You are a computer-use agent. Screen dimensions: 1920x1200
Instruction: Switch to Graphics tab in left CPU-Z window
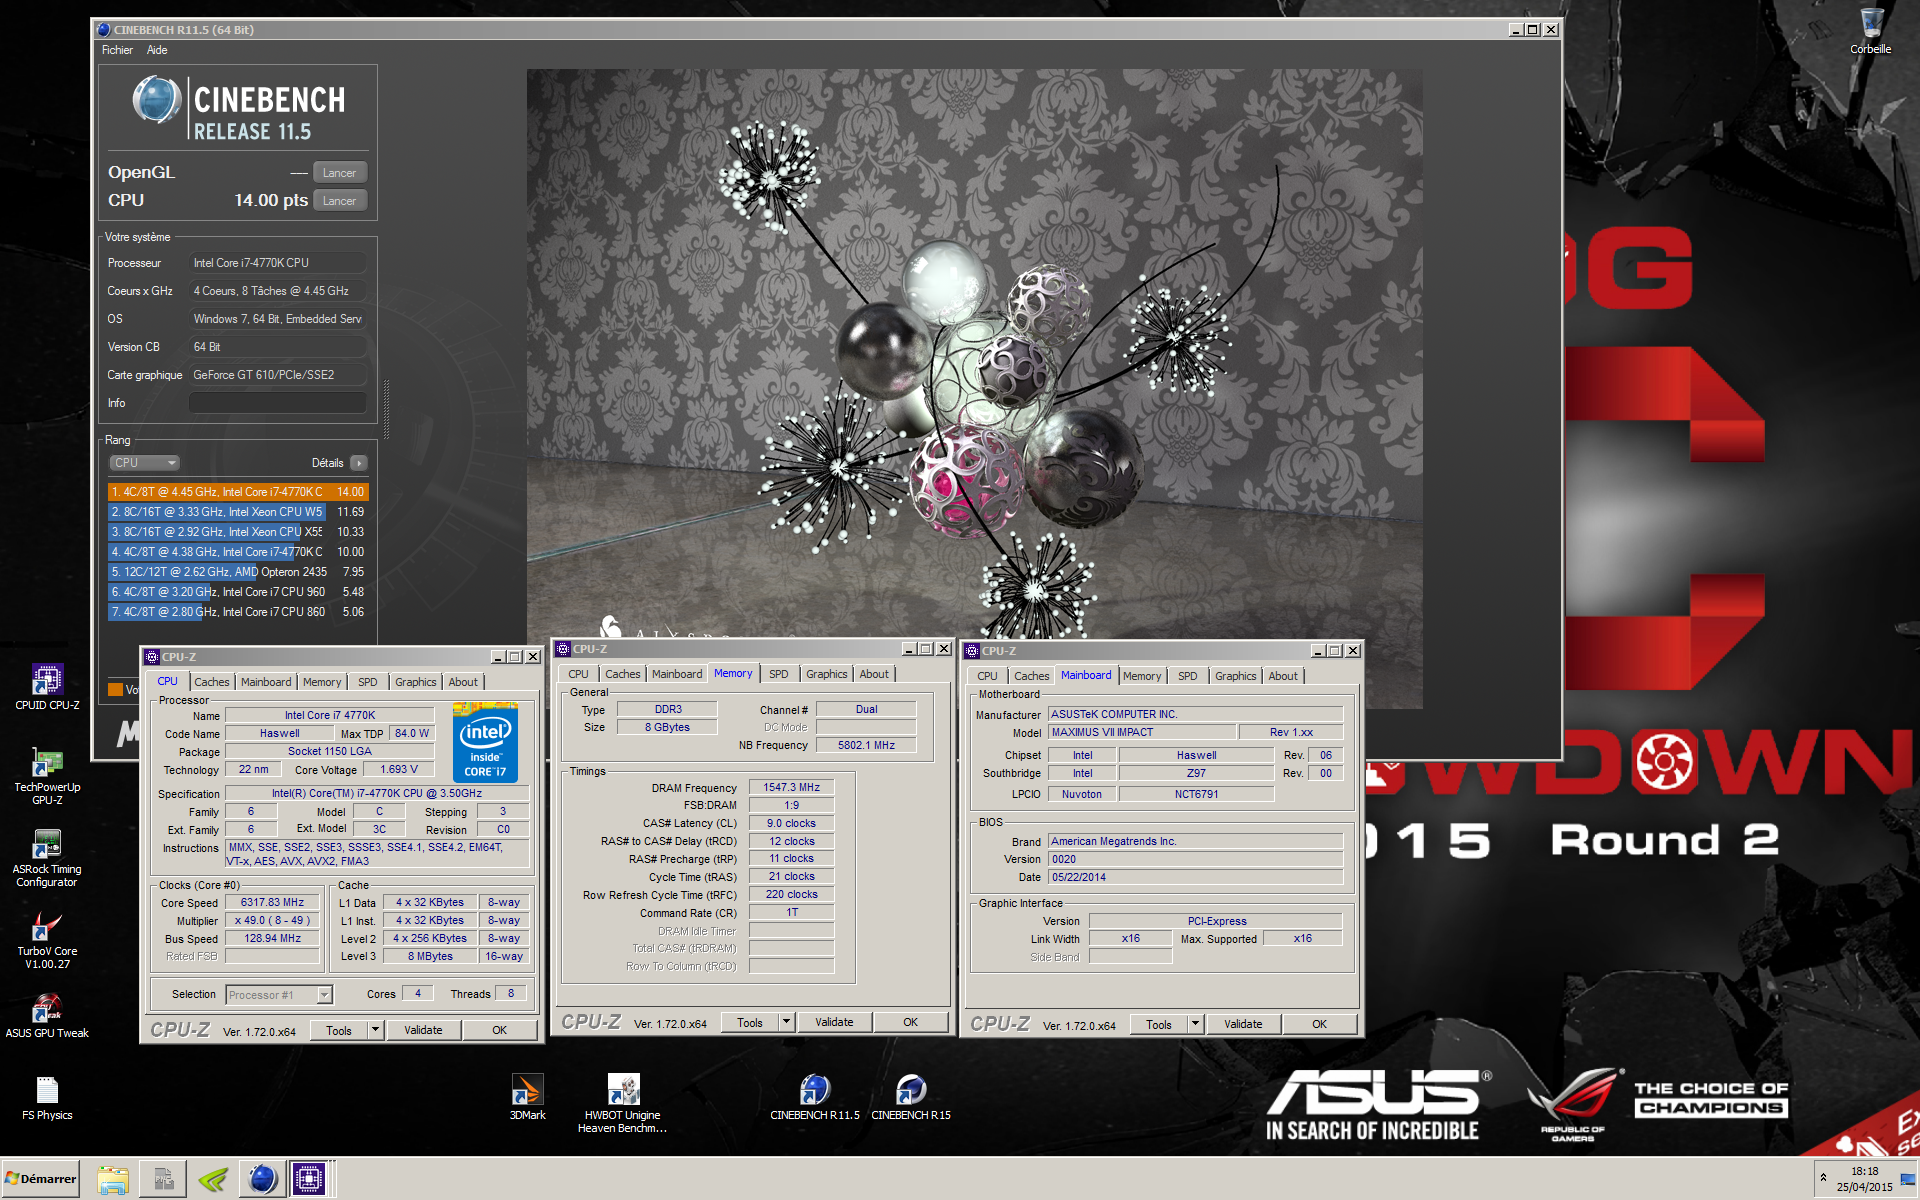click(x=416, y=682)
